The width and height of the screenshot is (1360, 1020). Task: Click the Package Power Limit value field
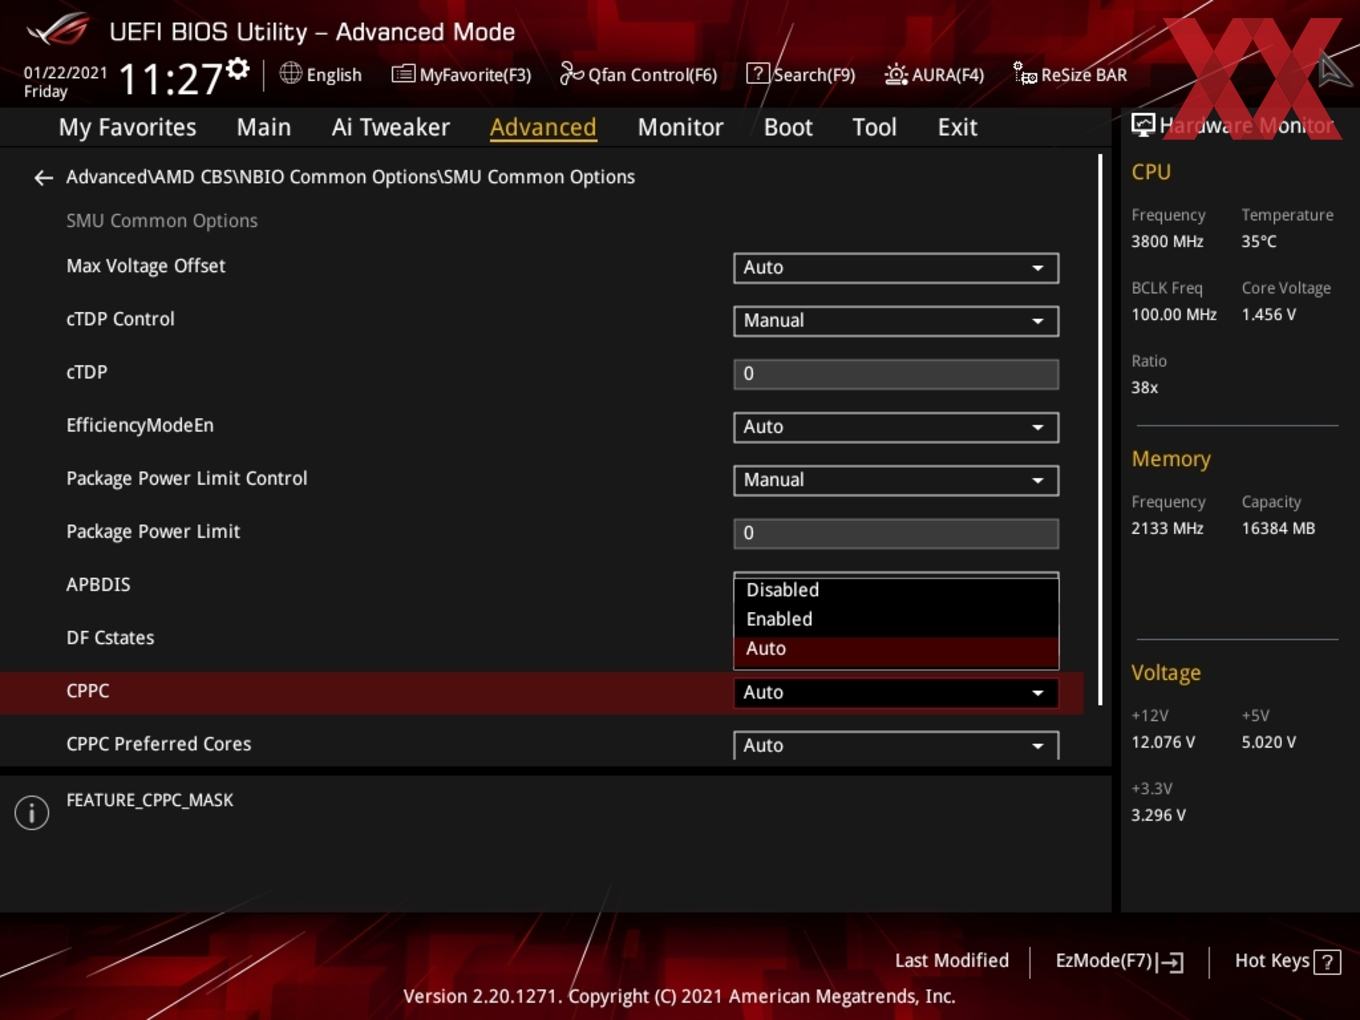click(896, 533)
